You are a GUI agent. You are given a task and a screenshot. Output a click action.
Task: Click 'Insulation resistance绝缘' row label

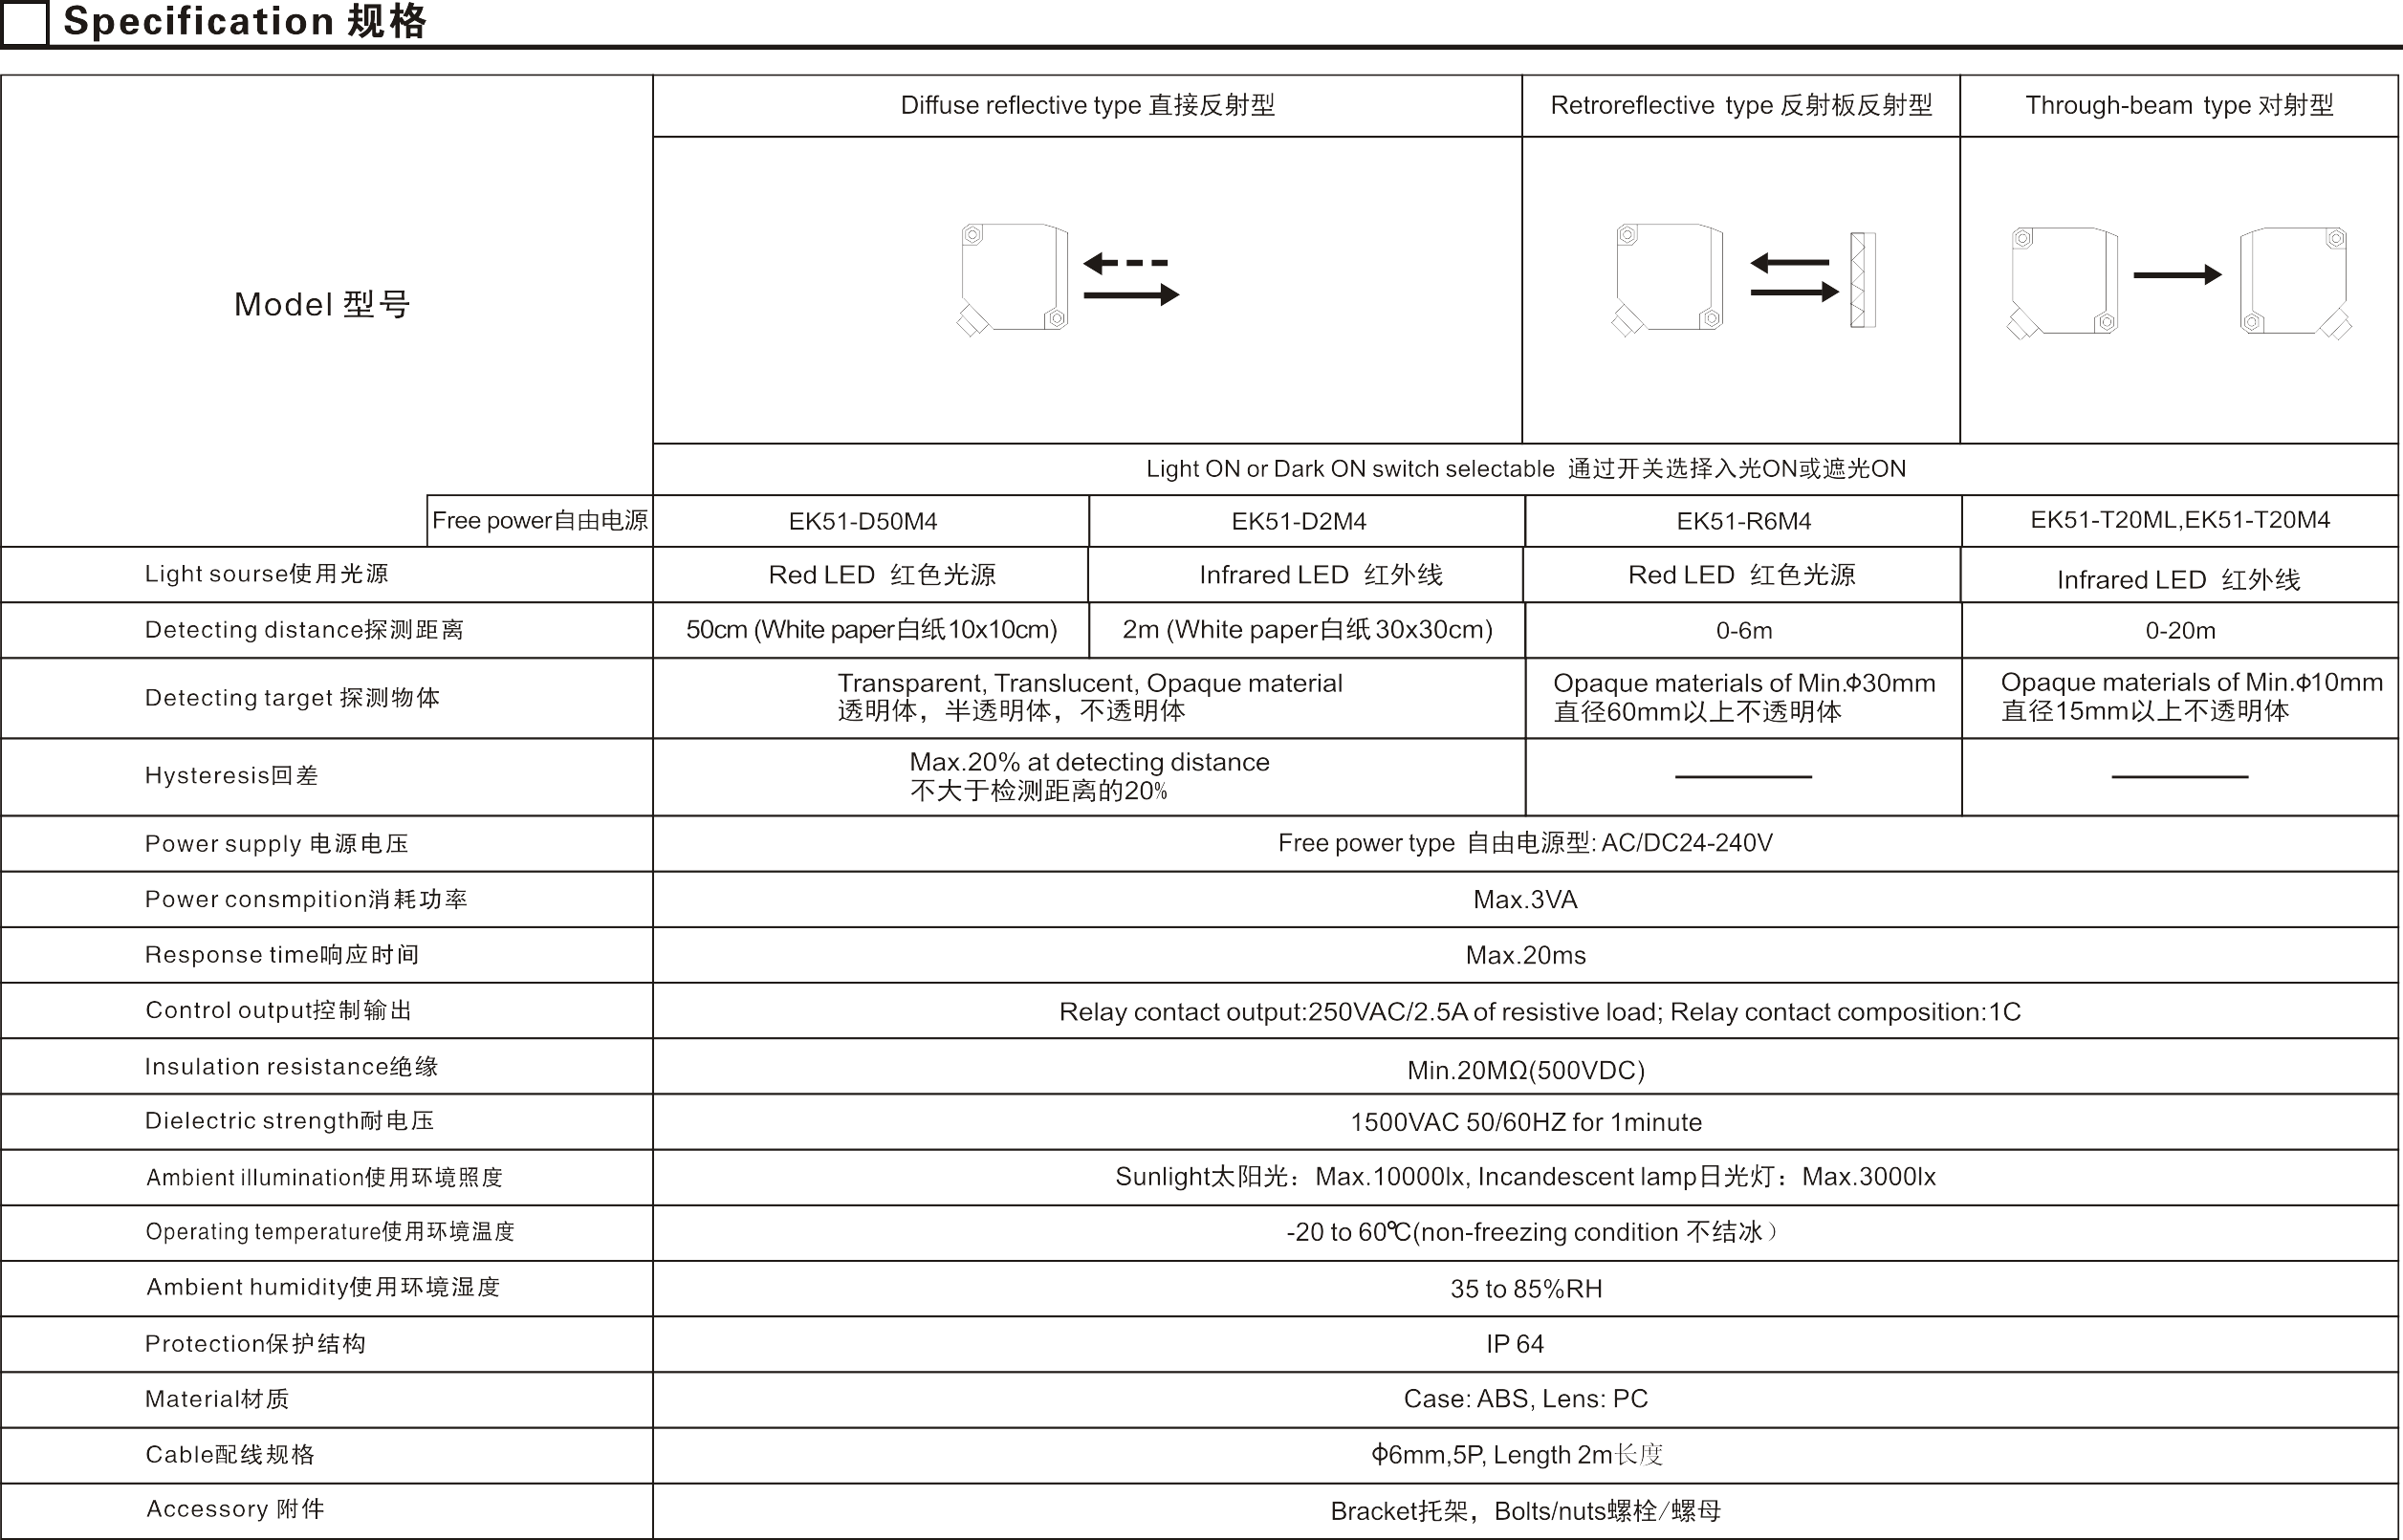291,1067
